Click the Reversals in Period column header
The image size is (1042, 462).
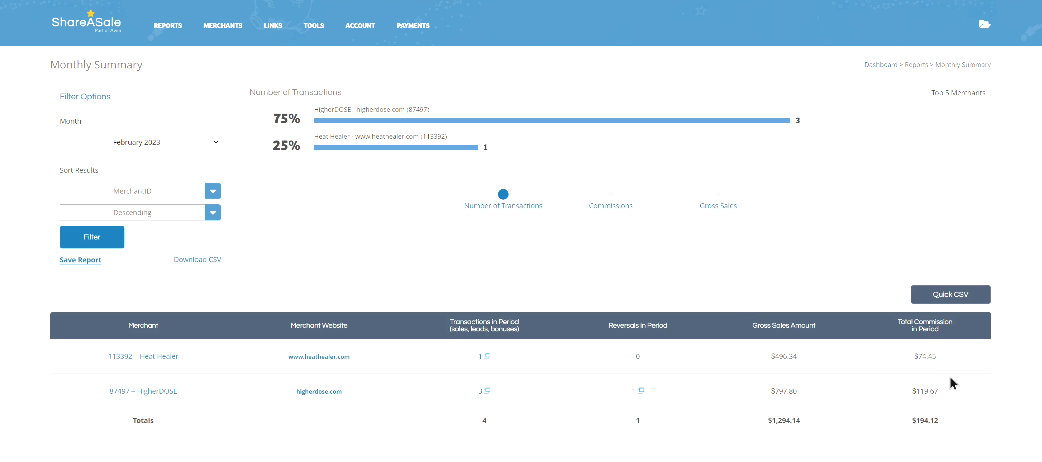(x=638, y=326)
